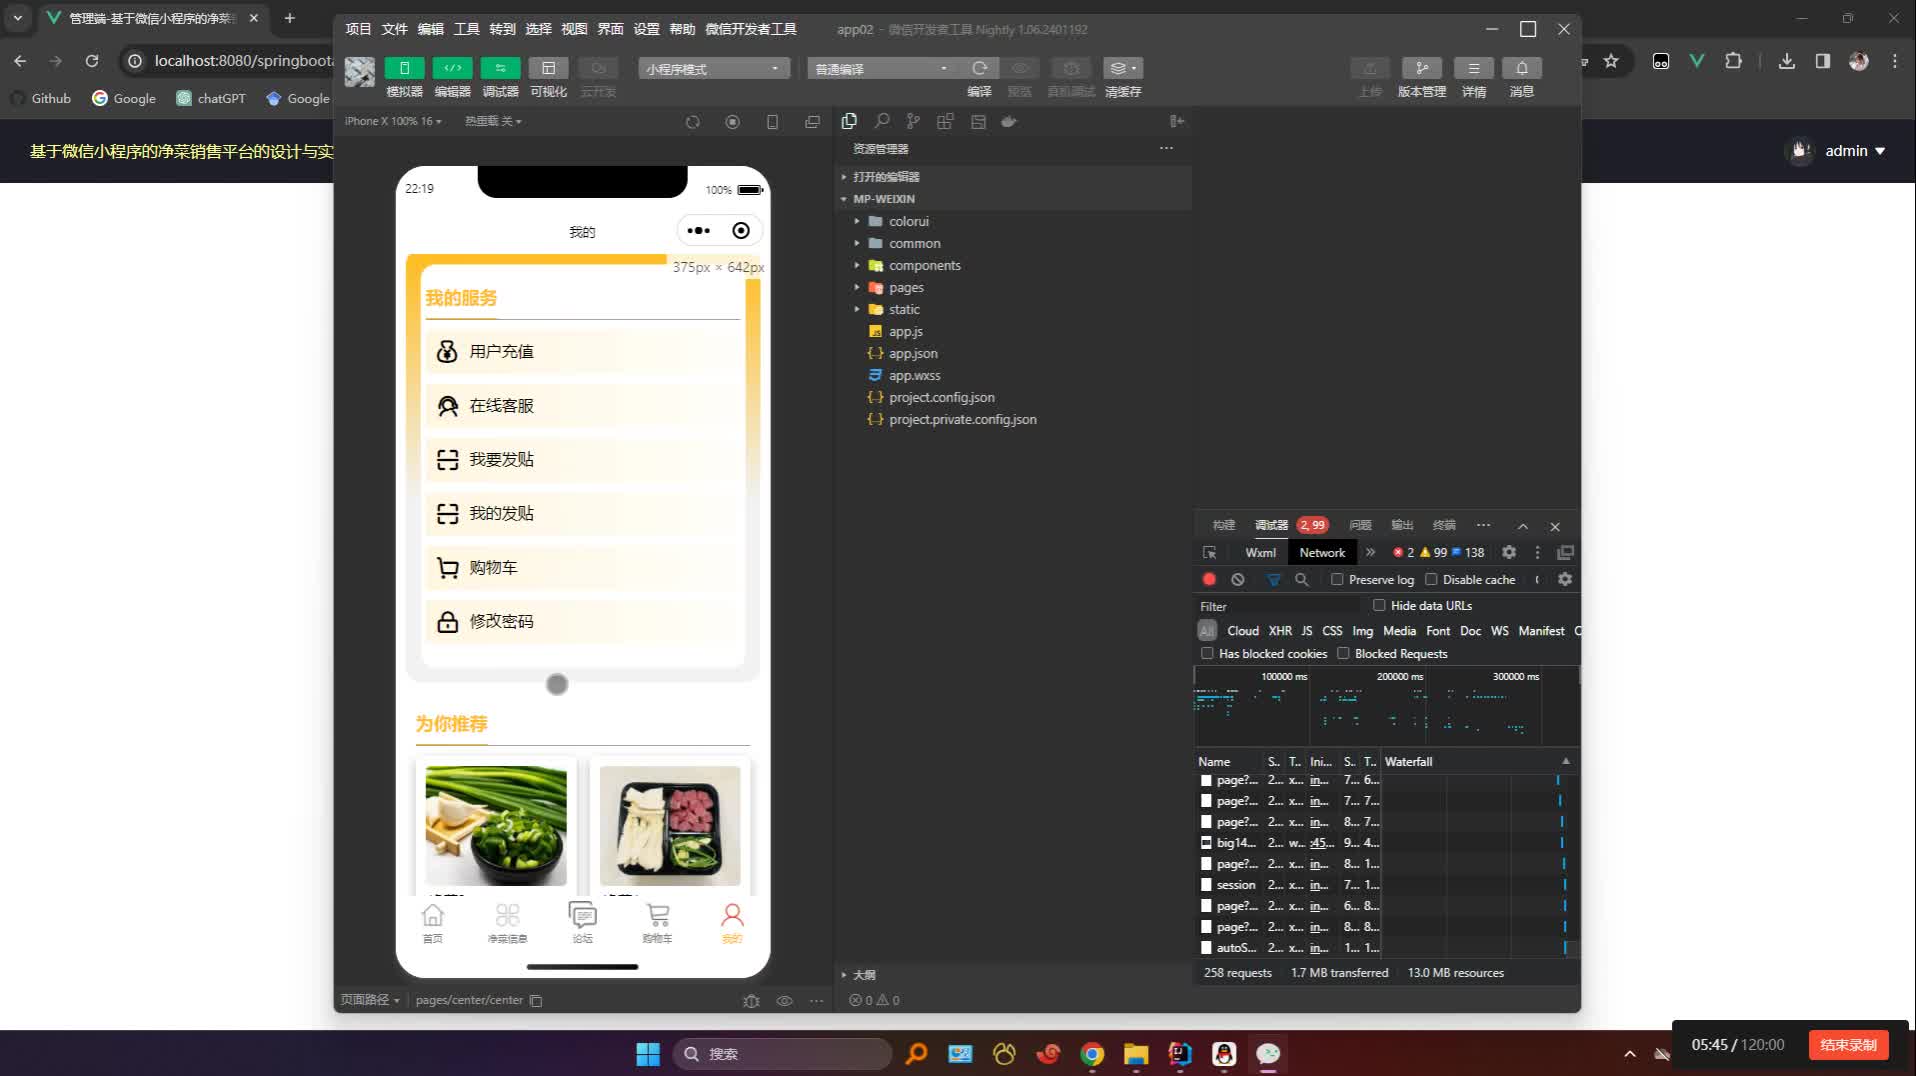Image resolution: width=1916 pixels, height=1076 pixels.
Task: Click the Windows taskbar search box
Action: click(x=781, y=1054)
